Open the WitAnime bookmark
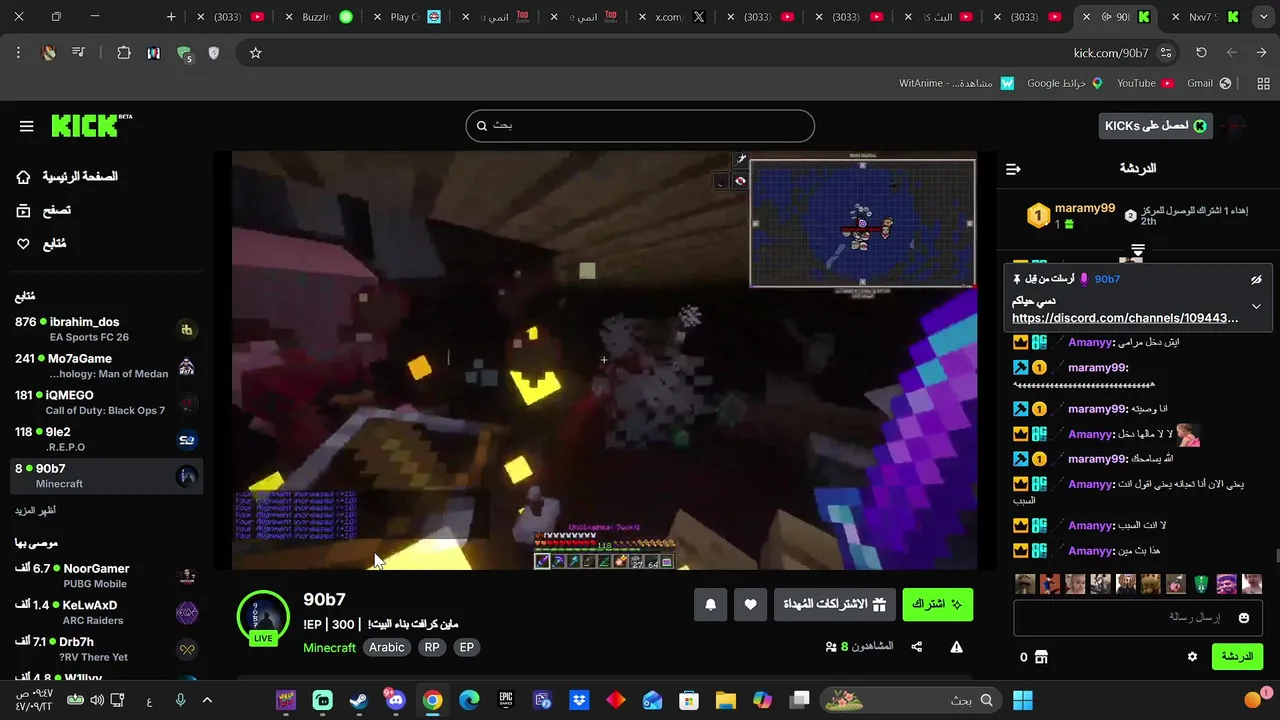The height and width of the screenshot is (720, 1280). pyautogui.click(x=956, y=83)
